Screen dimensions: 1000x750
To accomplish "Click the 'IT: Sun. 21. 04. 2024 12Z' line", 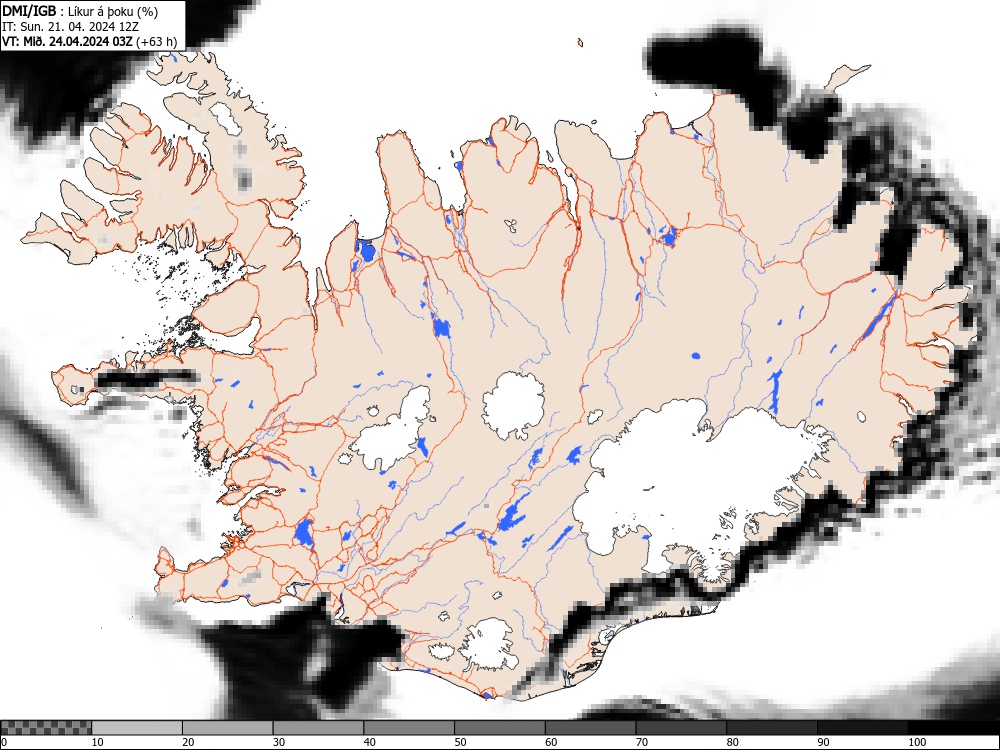I will tap(71, 27).
